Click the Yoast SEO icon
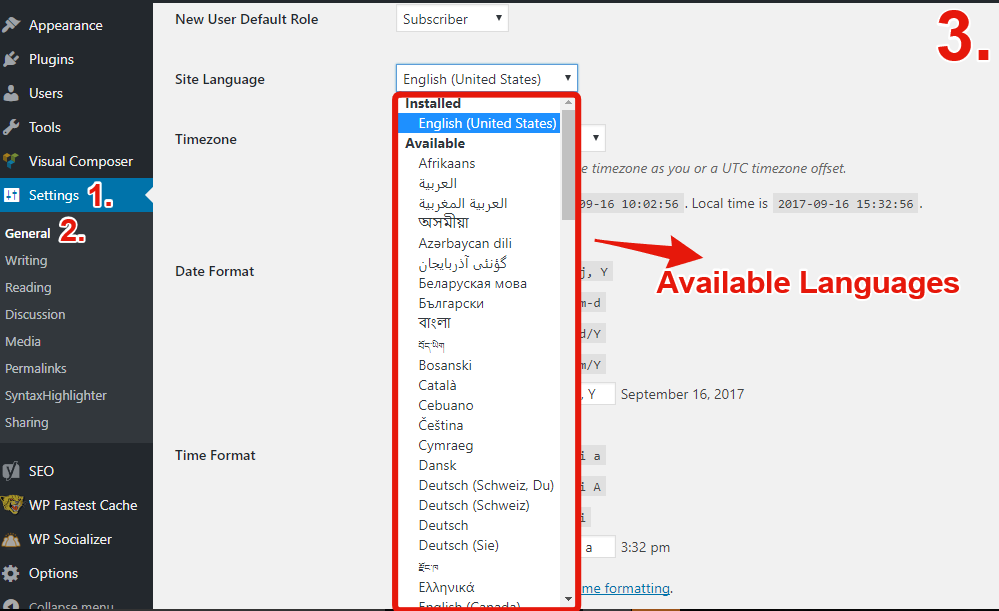 [x=12, y=471]
